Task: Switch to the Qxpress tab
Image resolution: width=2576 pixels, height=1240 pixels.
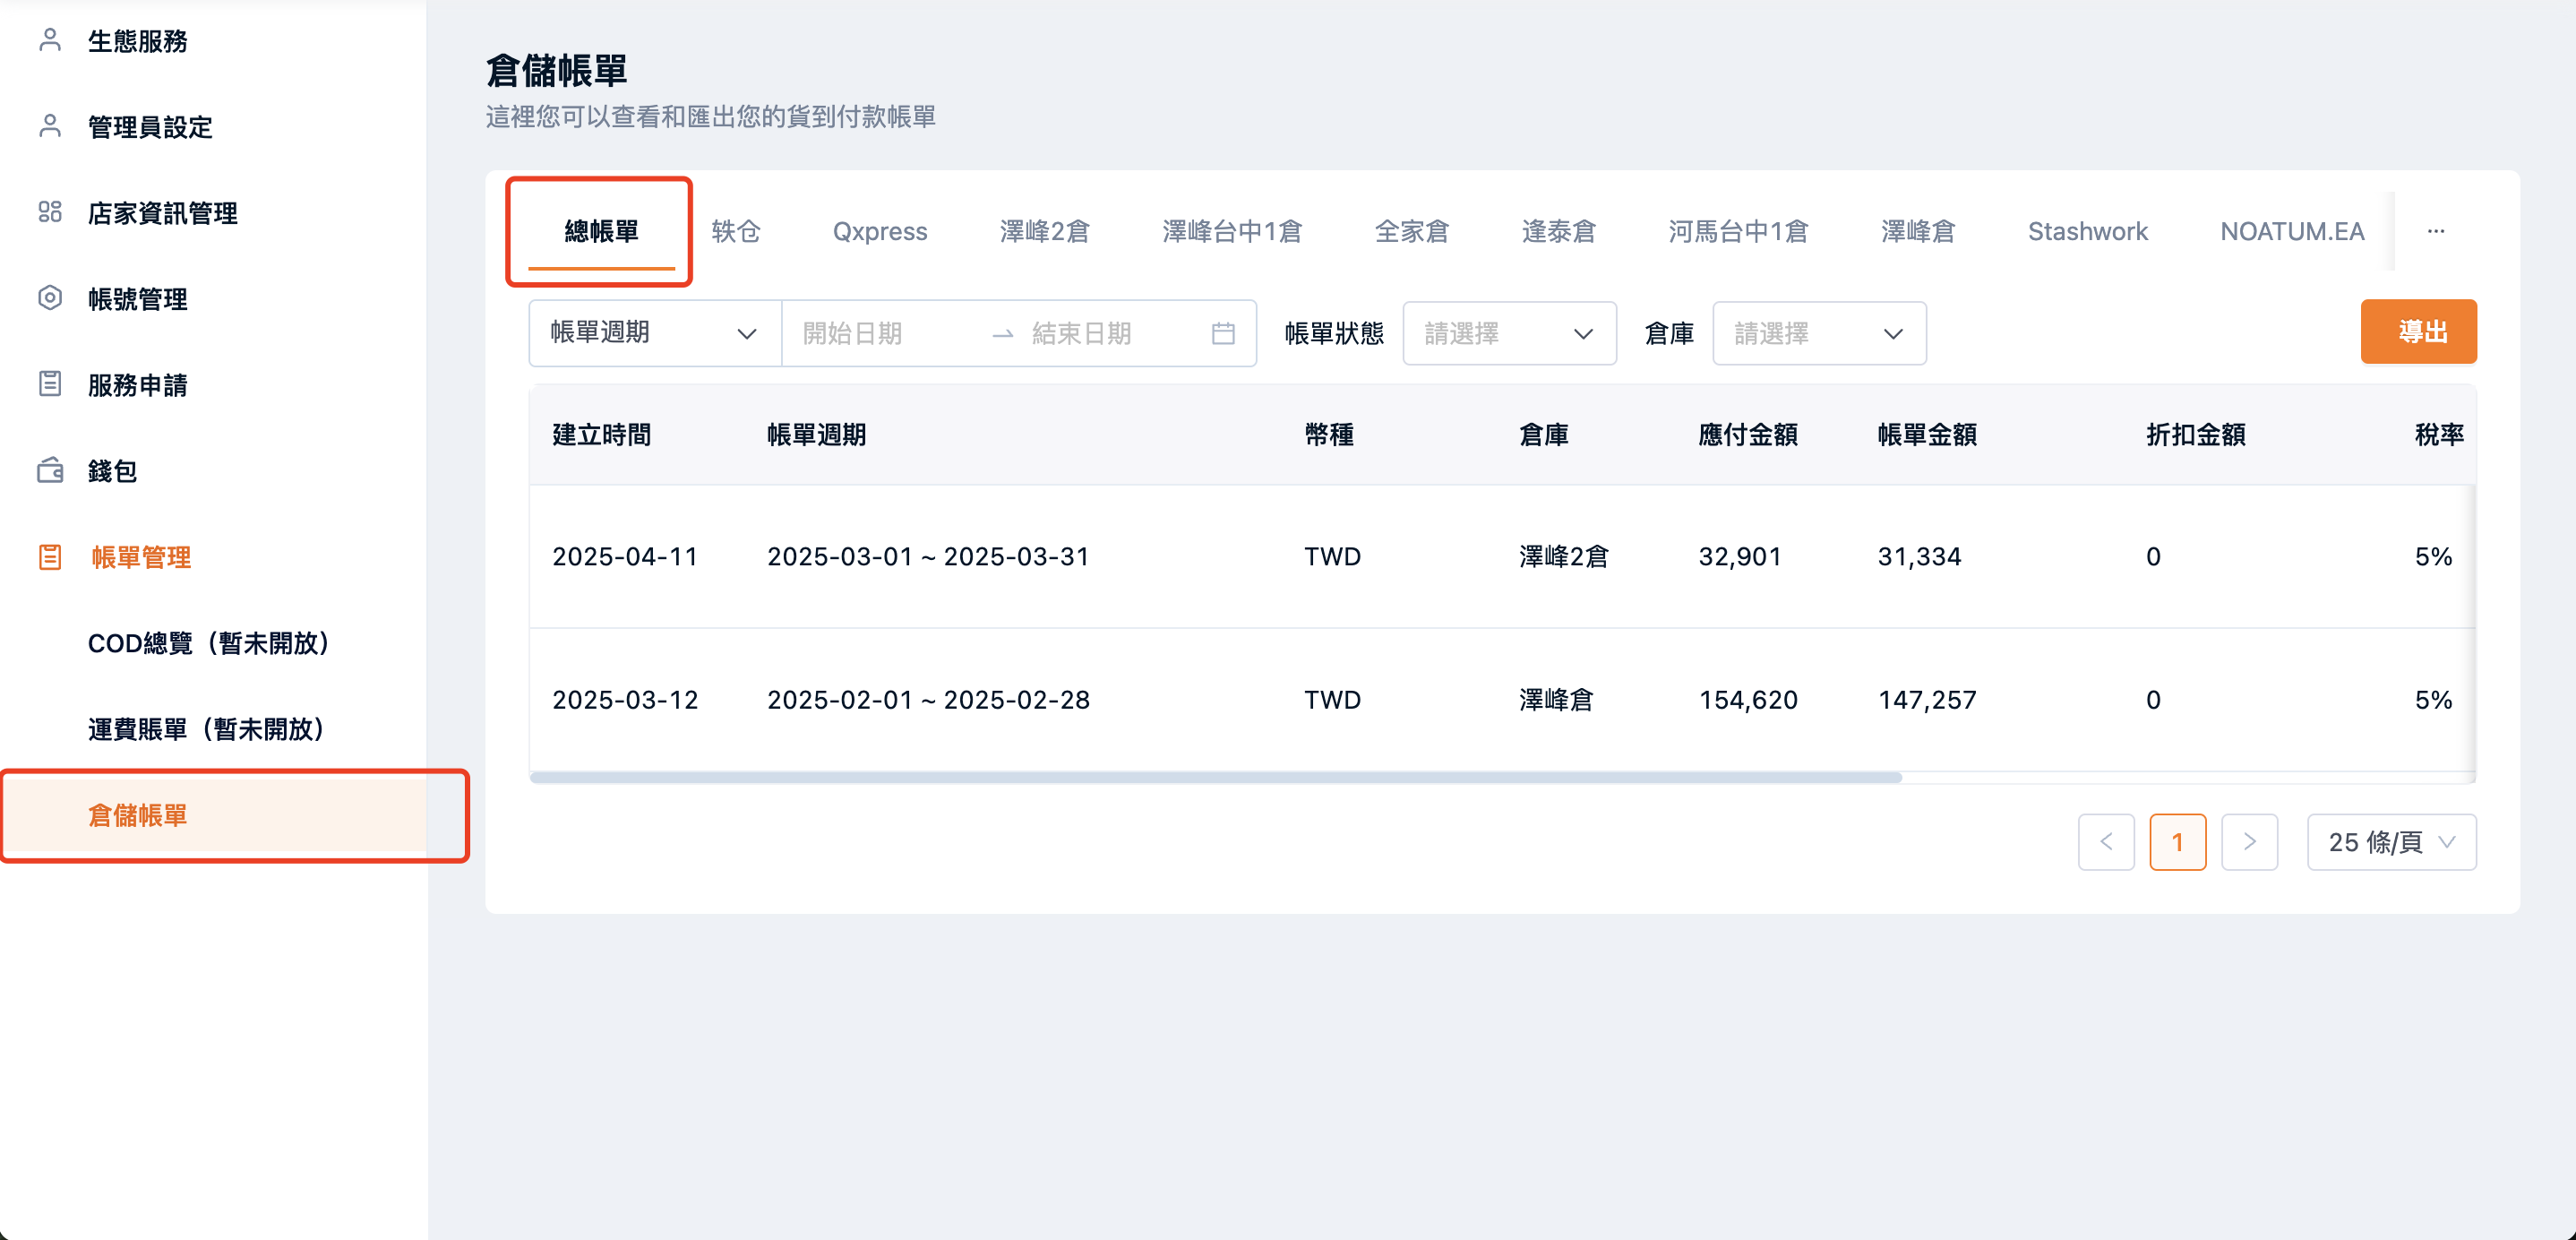Action: tap(880, 231)
